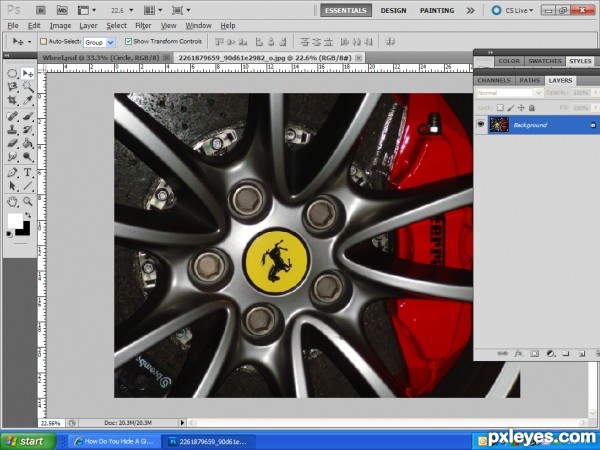Screen dimensions: 600x450
Task: Switch to Painting workspace
Action: click(437, 10)
